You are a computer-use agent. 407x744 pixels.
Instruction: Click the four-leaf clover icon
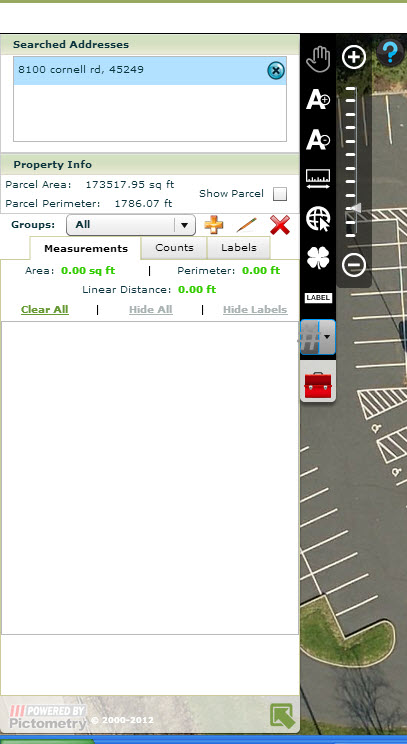(318, 258)
